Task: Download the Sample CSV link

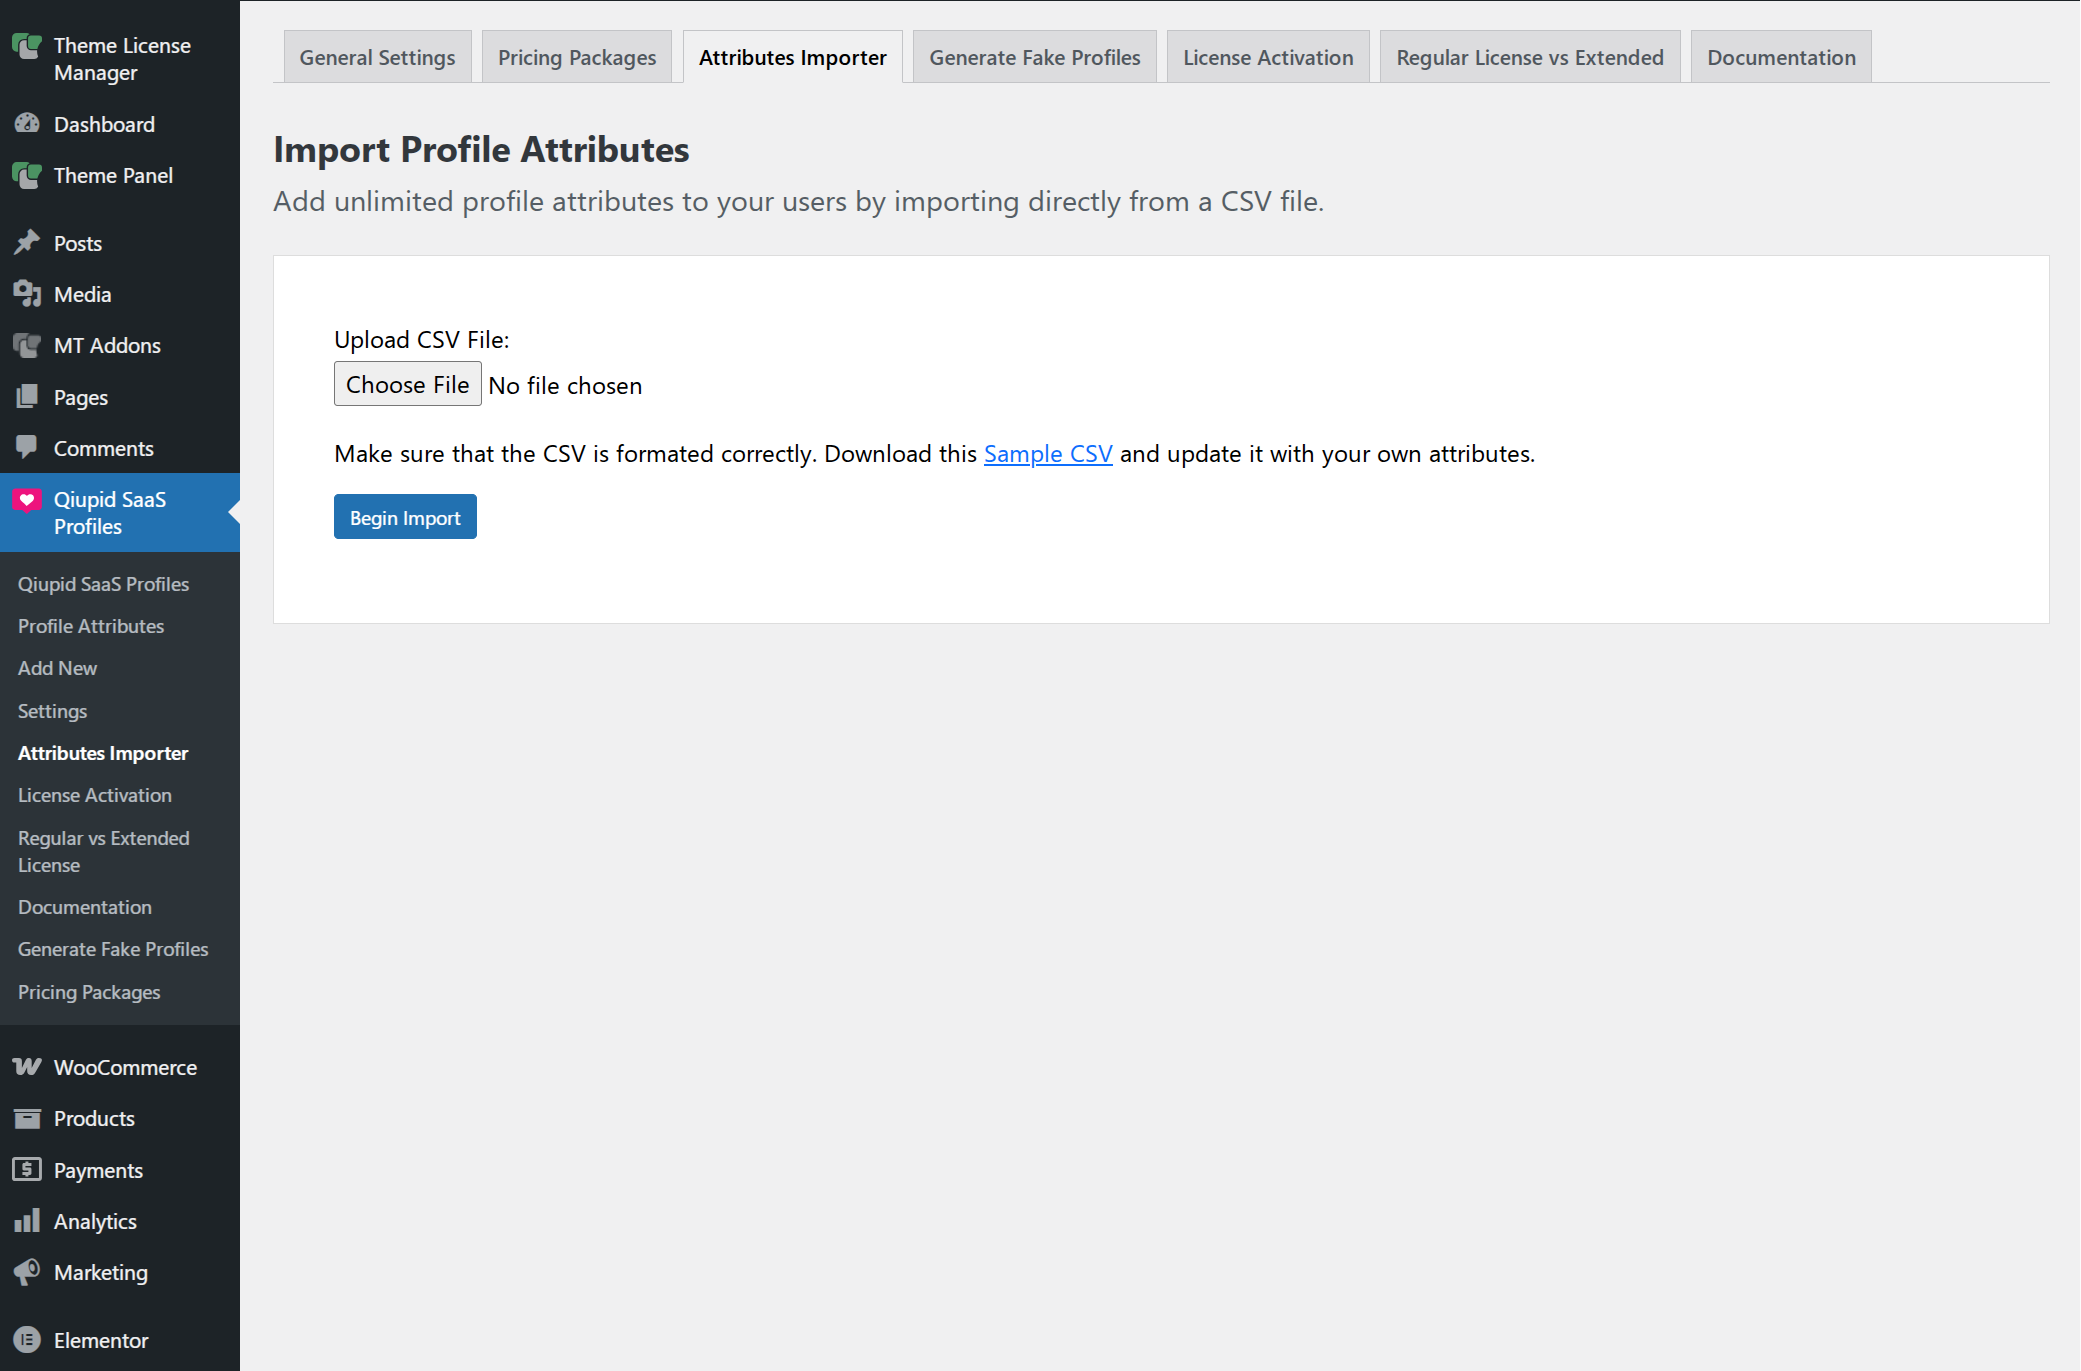Action: click(1047, 454)
